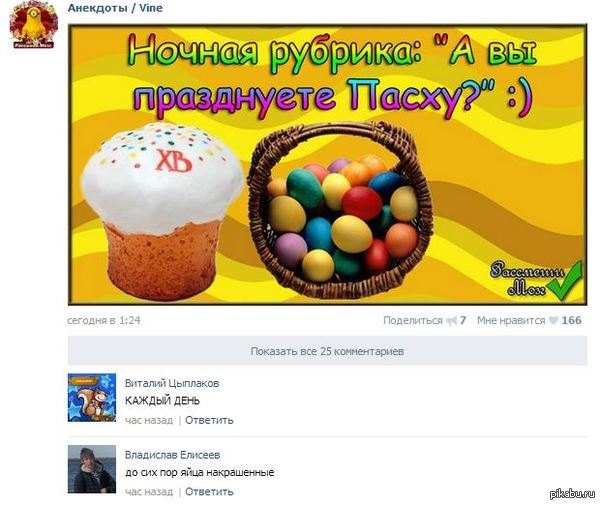This screenshot has width=600, height=505.
Task: Click the Мне нравится link
Action: click(x=511, y=321)
